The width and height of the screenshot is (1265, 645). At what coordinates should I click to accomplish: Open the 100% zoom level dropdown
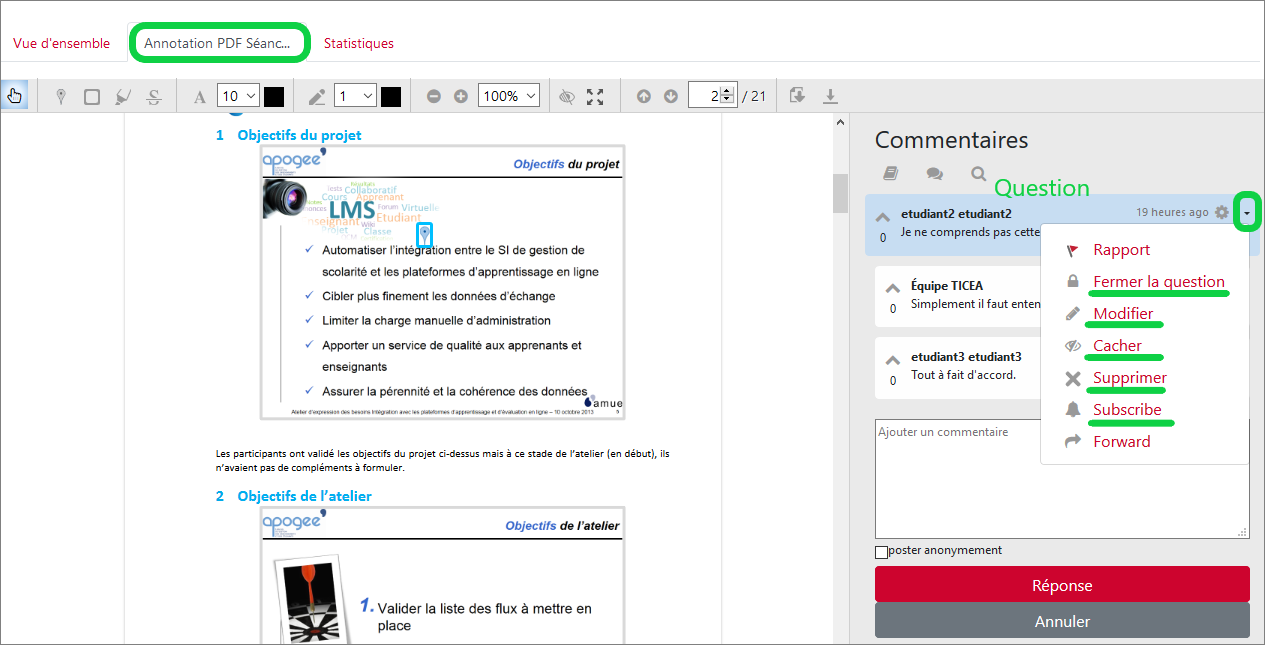tap(509, 96)
